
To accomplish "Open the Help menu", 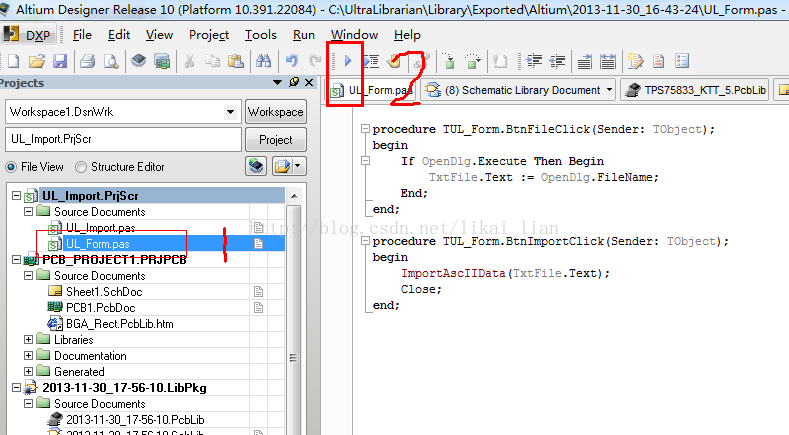I will 407,35.
